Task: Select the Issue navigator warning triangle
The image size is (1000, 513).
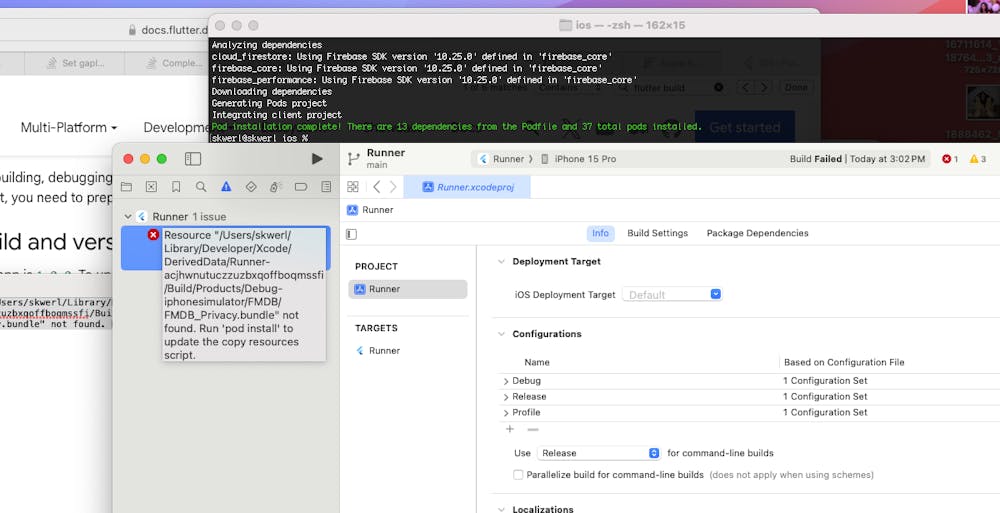Action: [226, 187]
